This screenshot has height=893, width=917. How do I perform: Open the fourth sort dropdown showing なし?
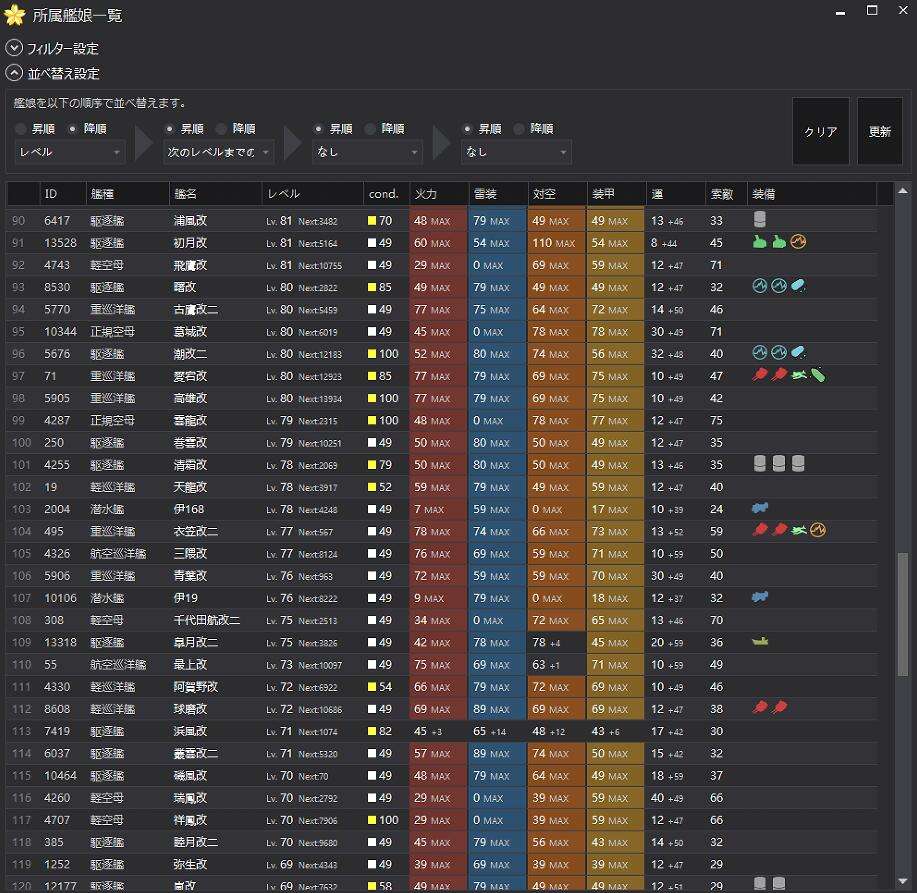[x=516, y=152]
